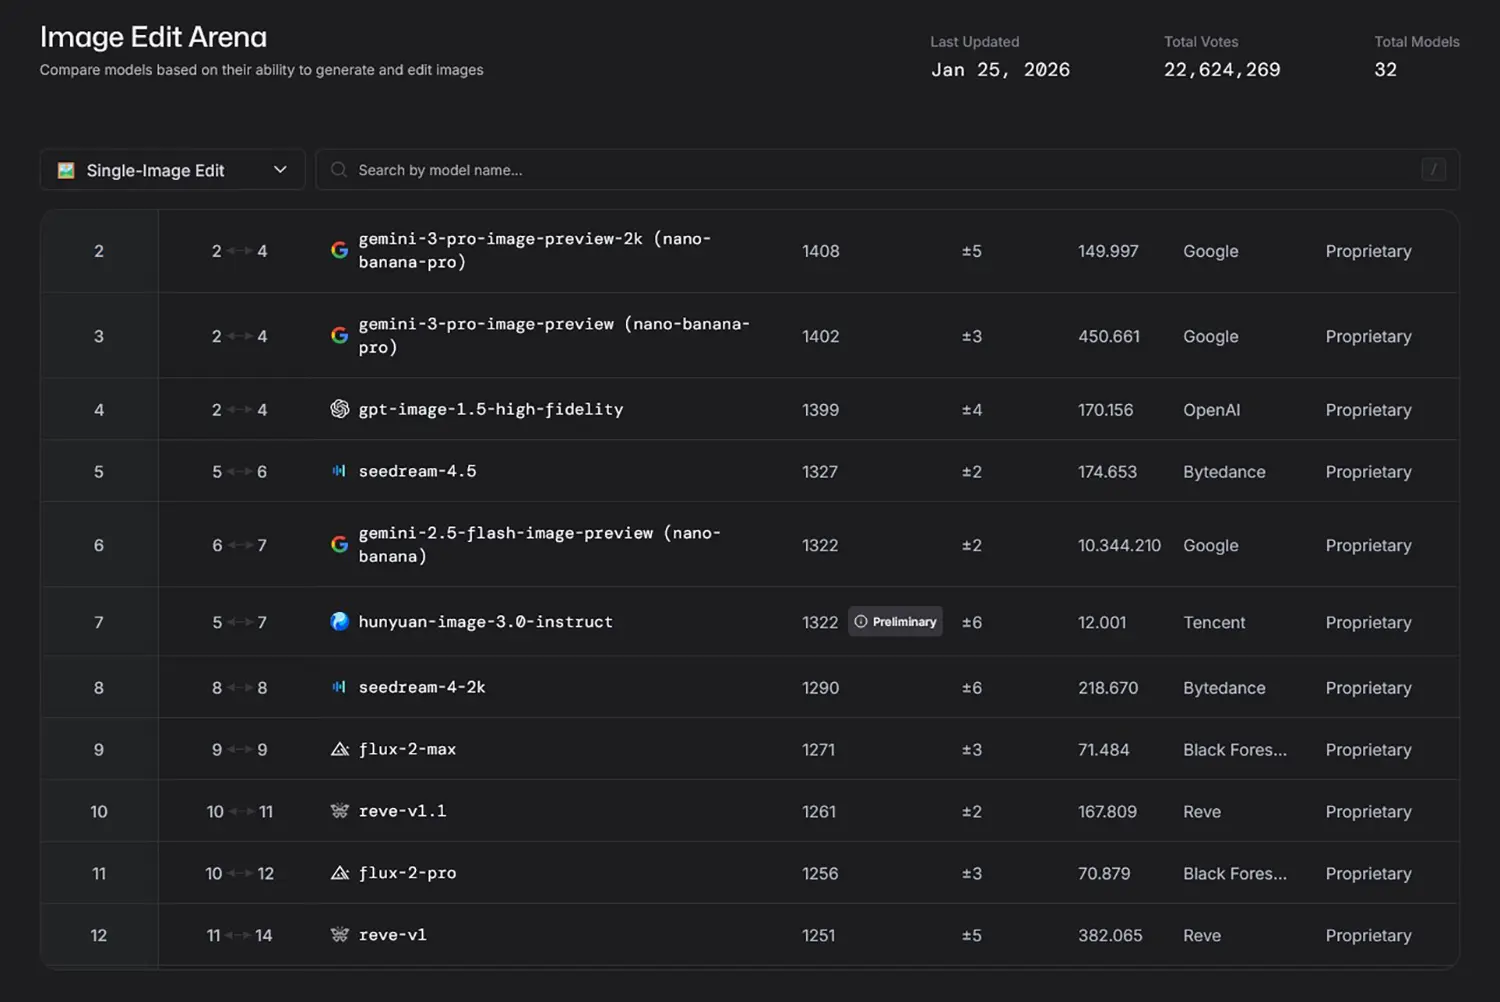Click the magnifier icon in search bar
The image size is (1500, 1002).
(339, 170)
